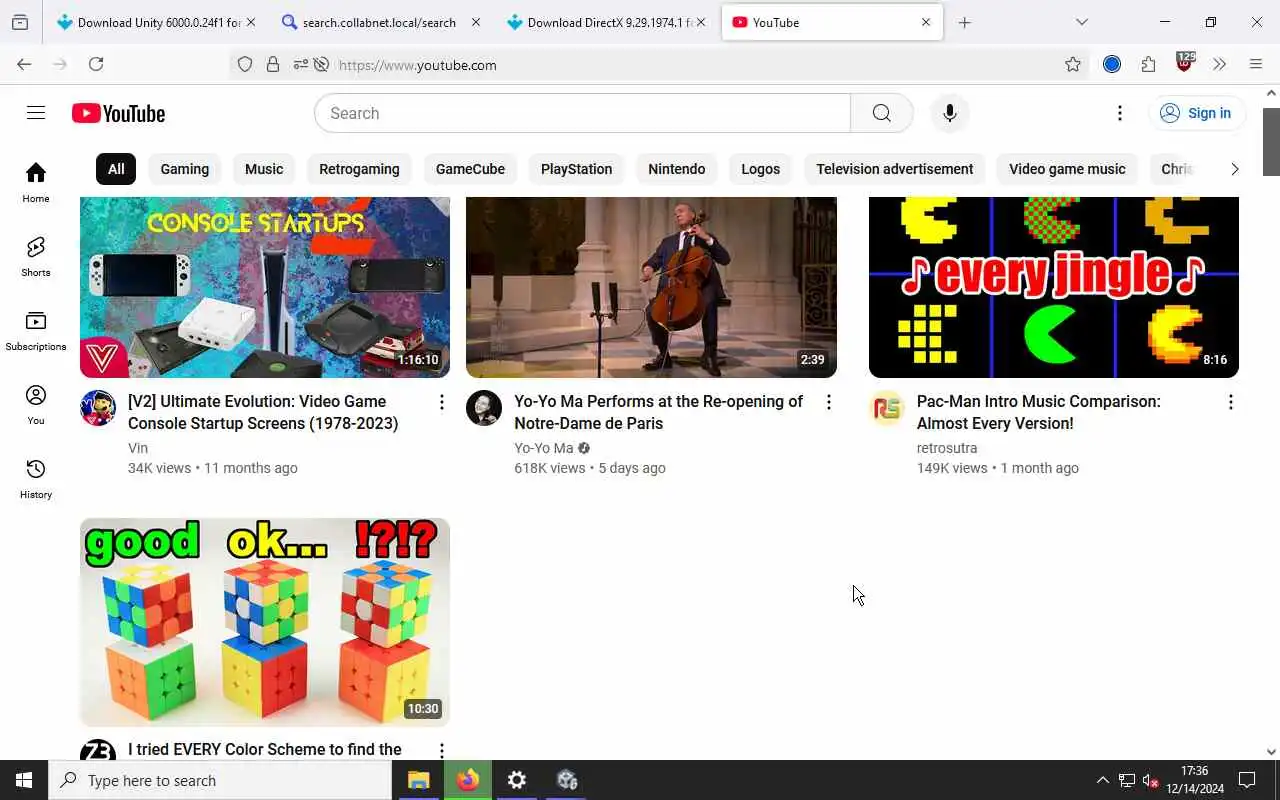1280x800 pixels.
Task: Open a new browser tab
Action: point(964,22)
